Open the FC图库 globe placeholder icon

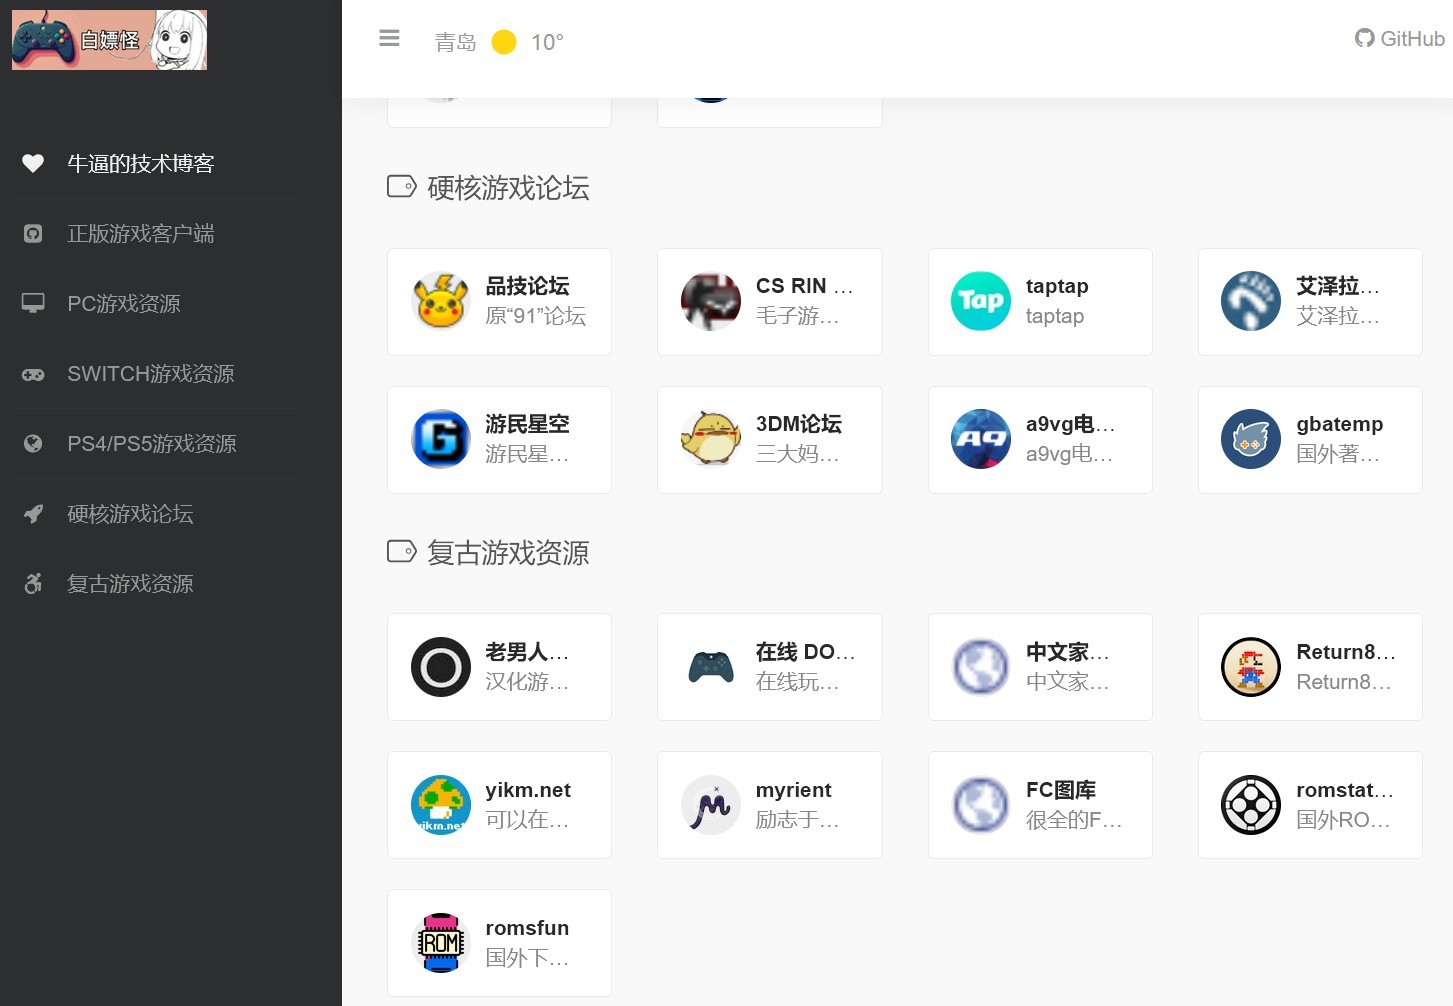[x=981, y=805]
